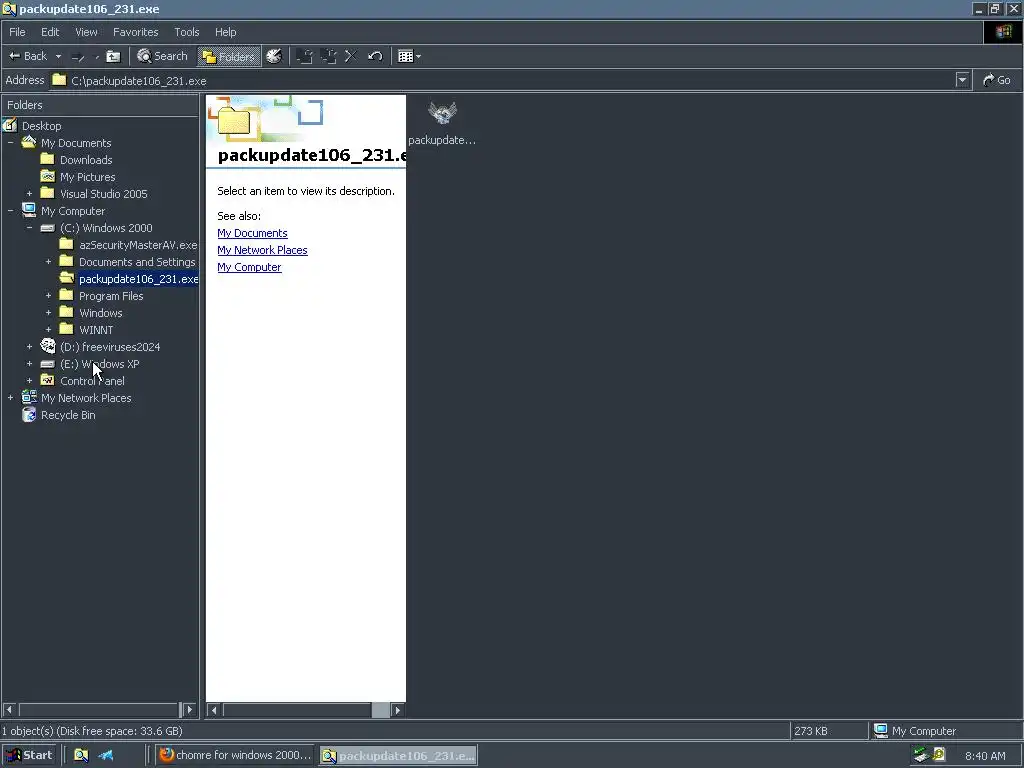Open the Back history dropdown arrow
The height and width of the screenshot is (768, 1024).
point(58,56)
